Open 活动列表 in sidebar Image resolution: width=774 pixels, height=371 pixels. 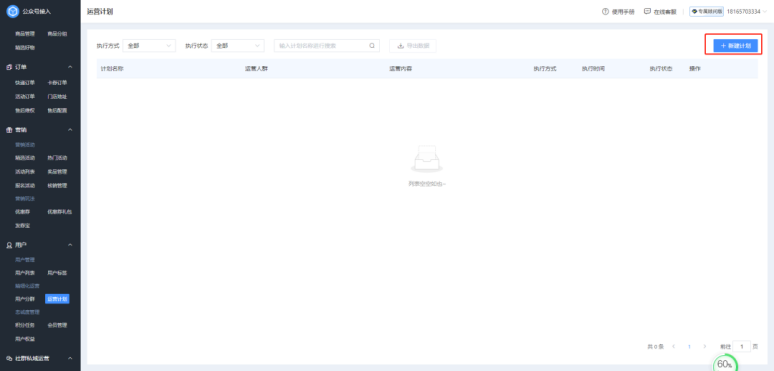25,172
